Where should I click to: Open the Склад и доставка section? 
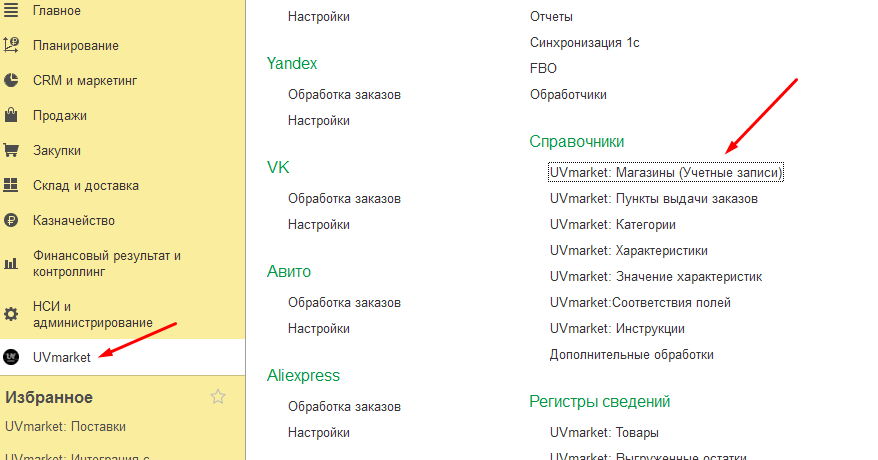pyautogui.click(x=86, y=186)
